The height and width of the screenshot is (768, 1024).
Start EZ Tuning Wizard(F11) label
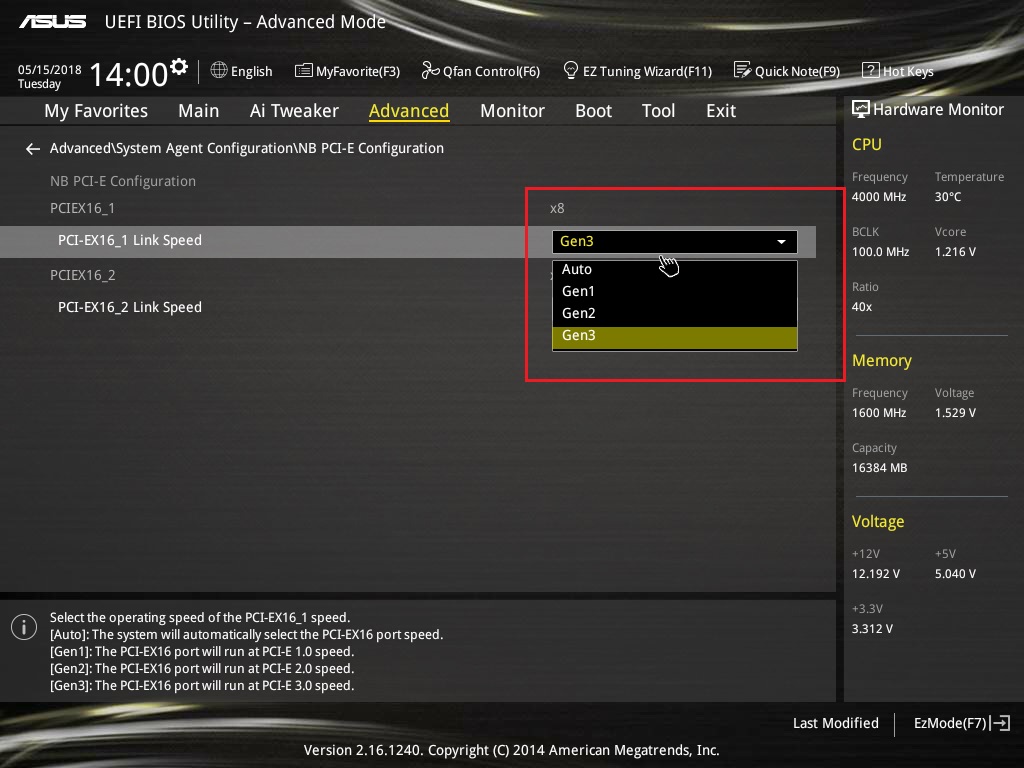[647, 71]
